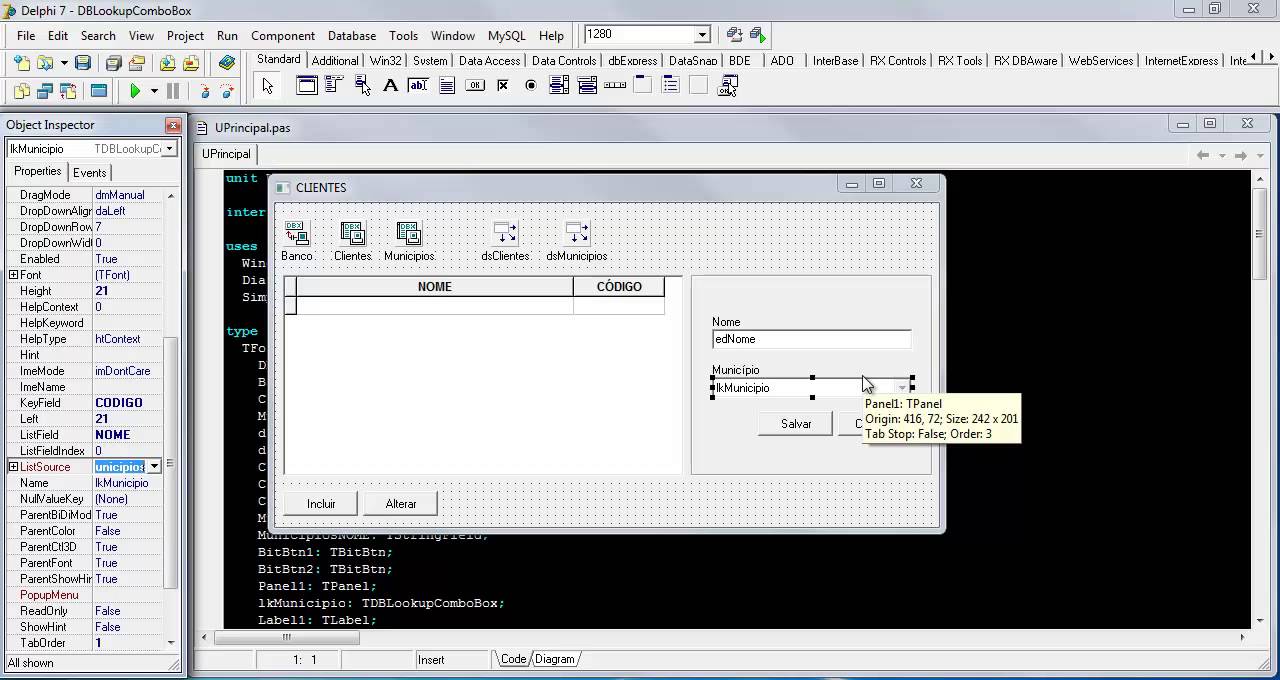
Task: Open the dropdown arrow beside Open icon
Action: [63, 63]
